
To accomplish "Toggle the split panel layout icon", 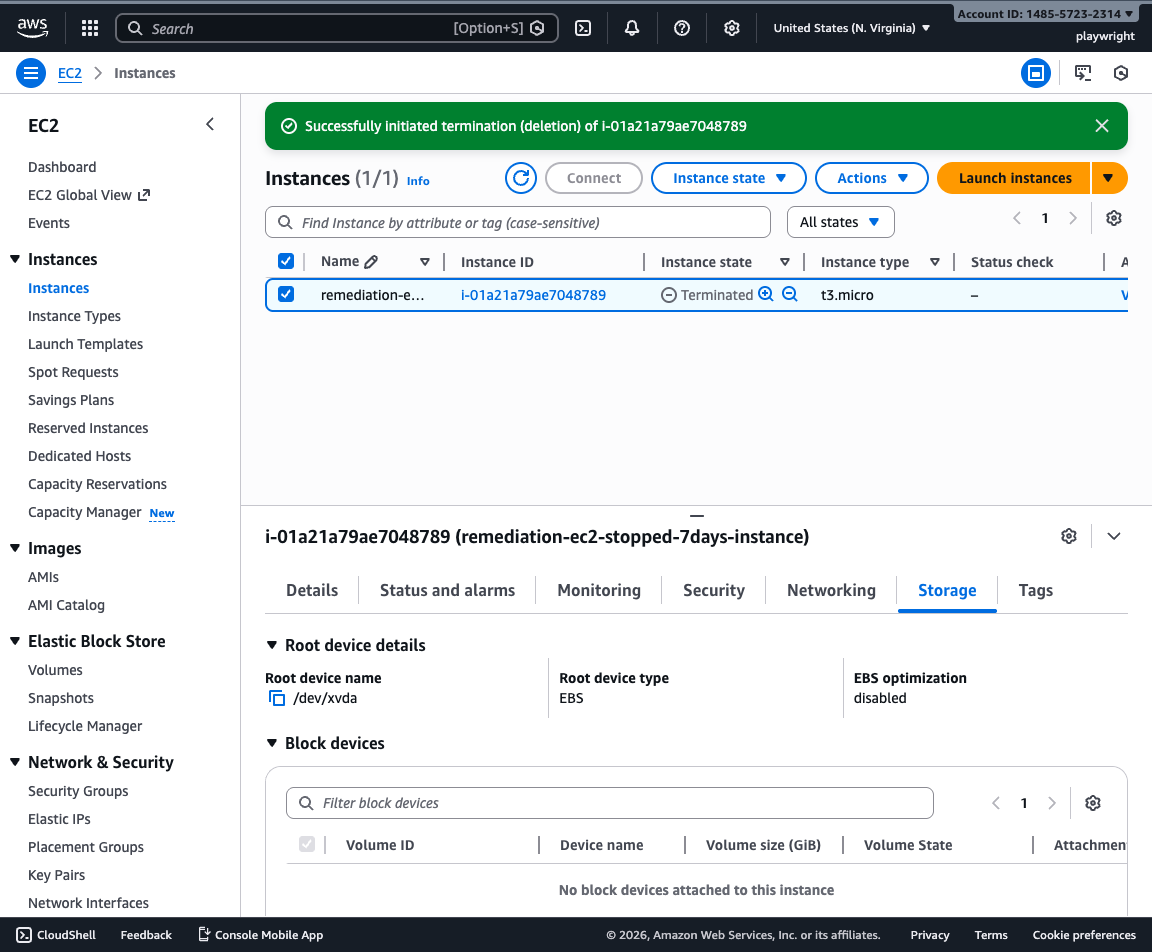I will click(1037, 72).
